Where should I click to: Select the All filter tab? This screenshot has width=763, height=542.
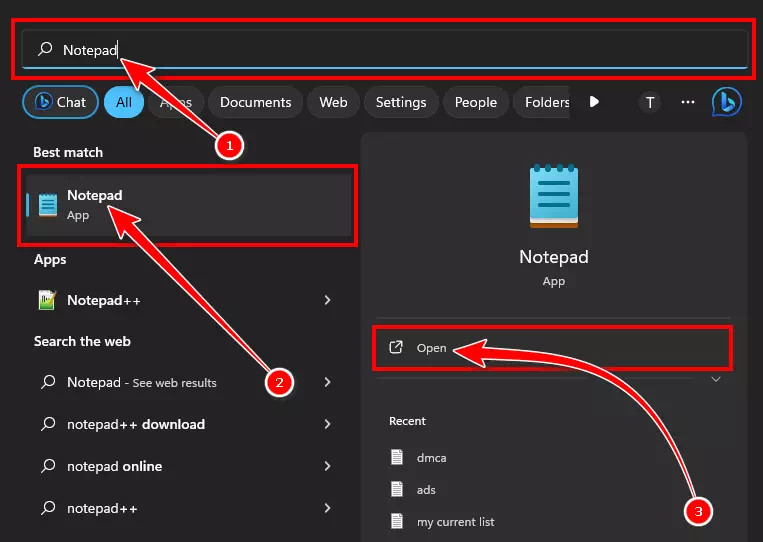(x=124, y=102)
